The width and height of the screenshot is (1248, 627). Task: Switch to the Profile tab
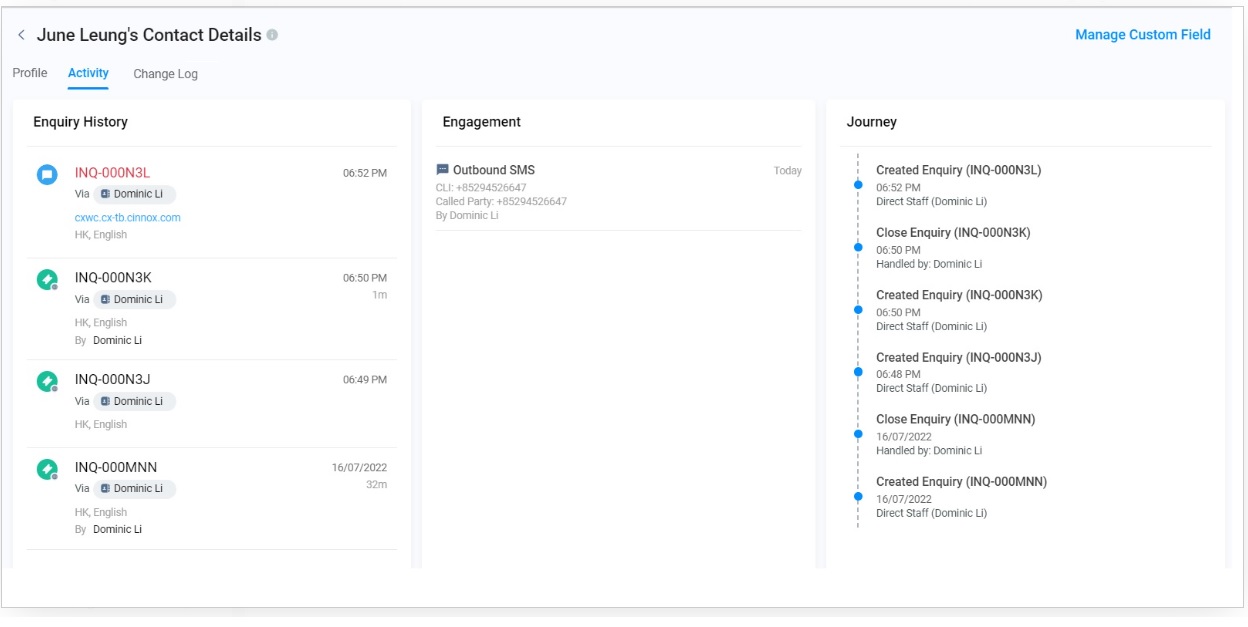30,73
